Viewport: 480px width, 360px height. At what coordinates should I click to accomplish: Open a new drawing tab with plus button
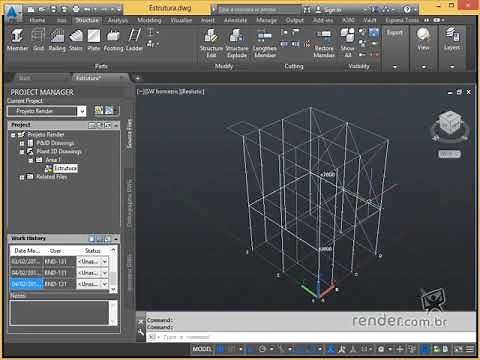[137, 78]
